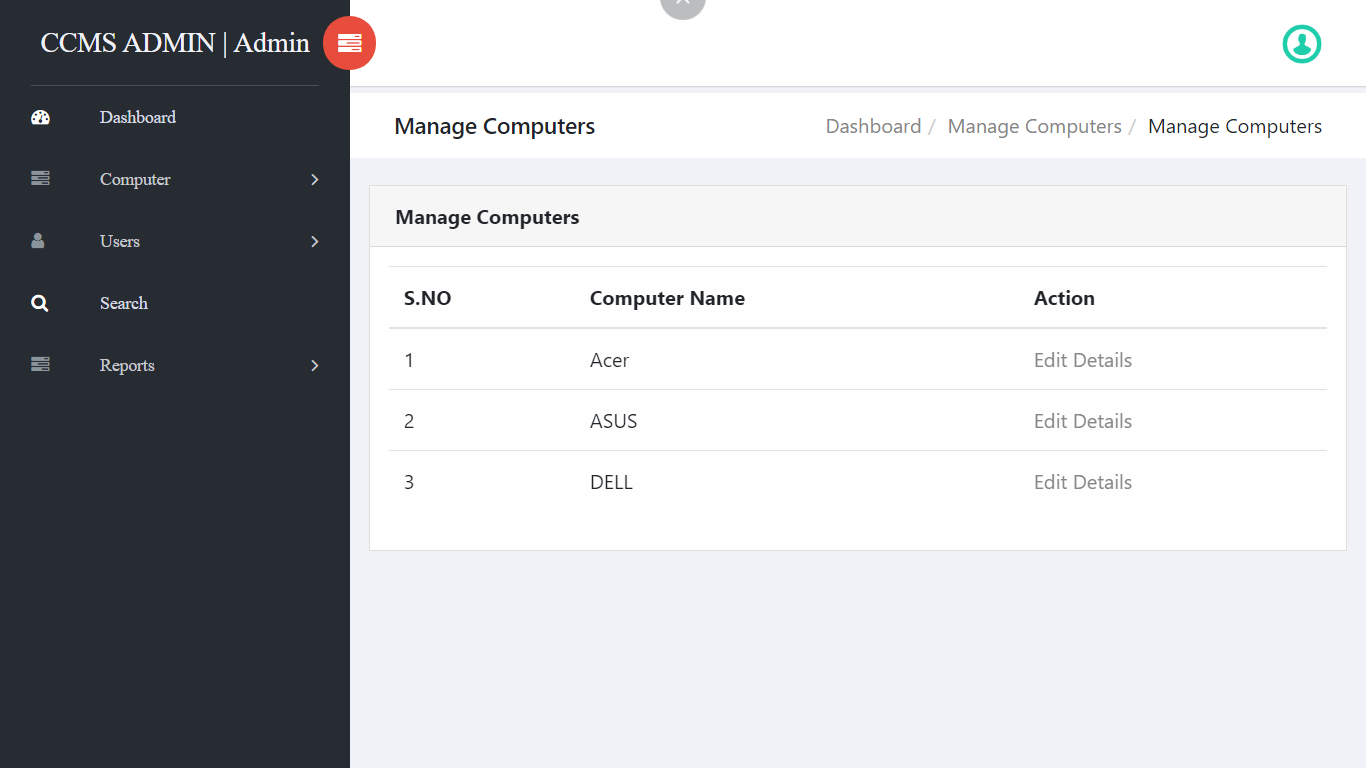Click Edit Details for Acer
This screenshot has height=768, width=1366.
coord(1083,360)
